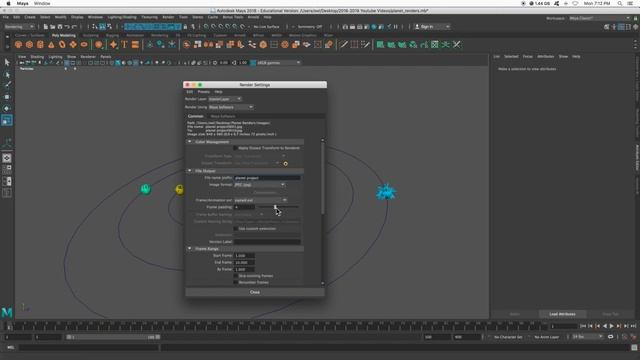Toggle the lock selection icon
Viewport: 640px width, 360px height.
coord(185,27)
